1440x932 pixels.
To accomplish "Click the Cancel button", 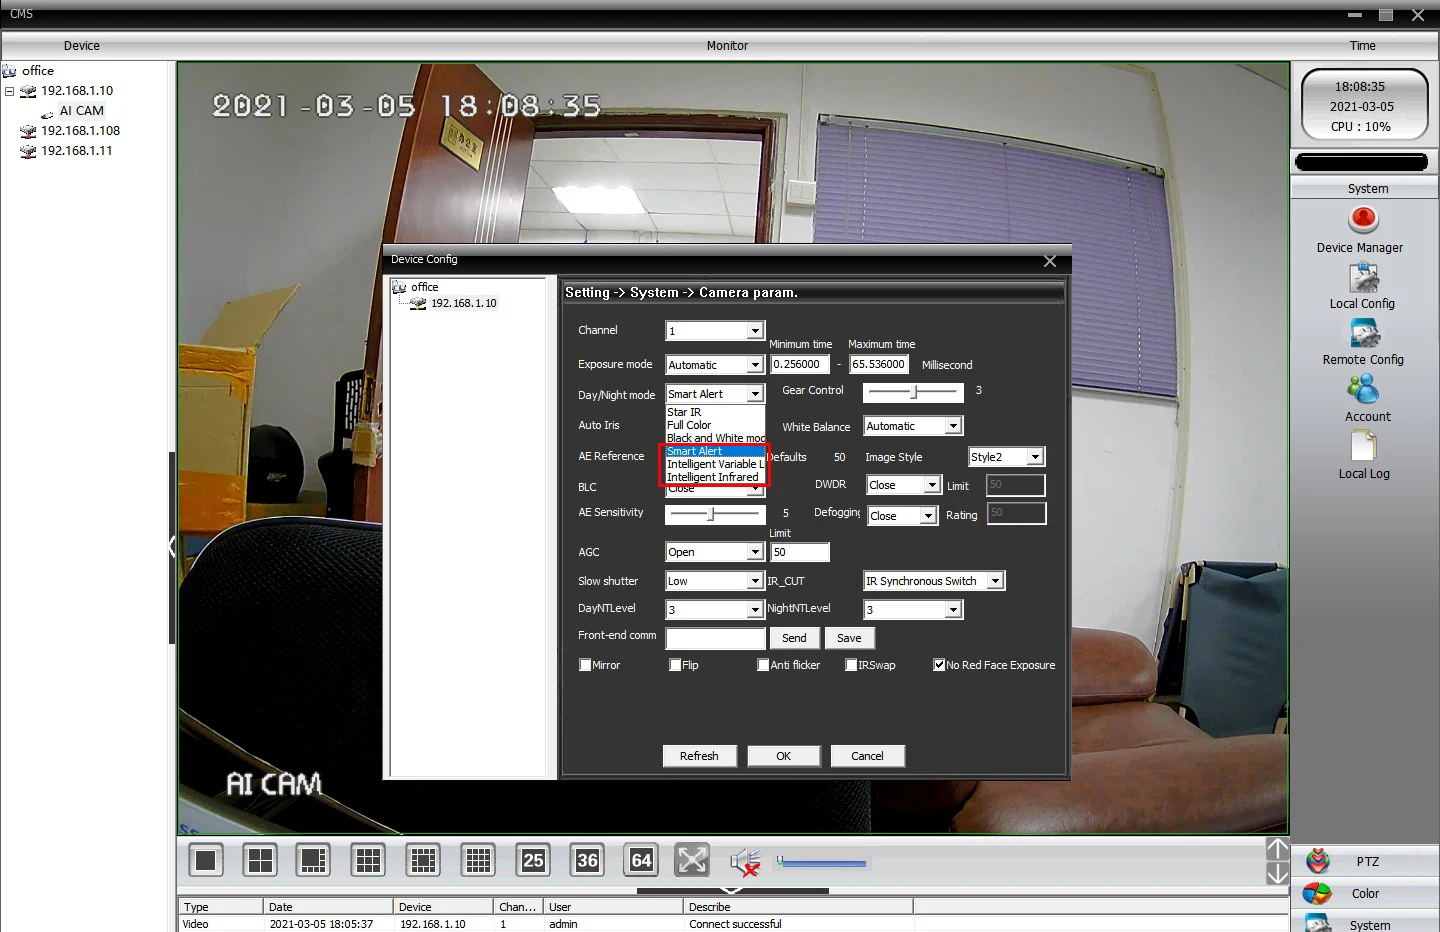I will pyautogui.click(x=867, y=756).
